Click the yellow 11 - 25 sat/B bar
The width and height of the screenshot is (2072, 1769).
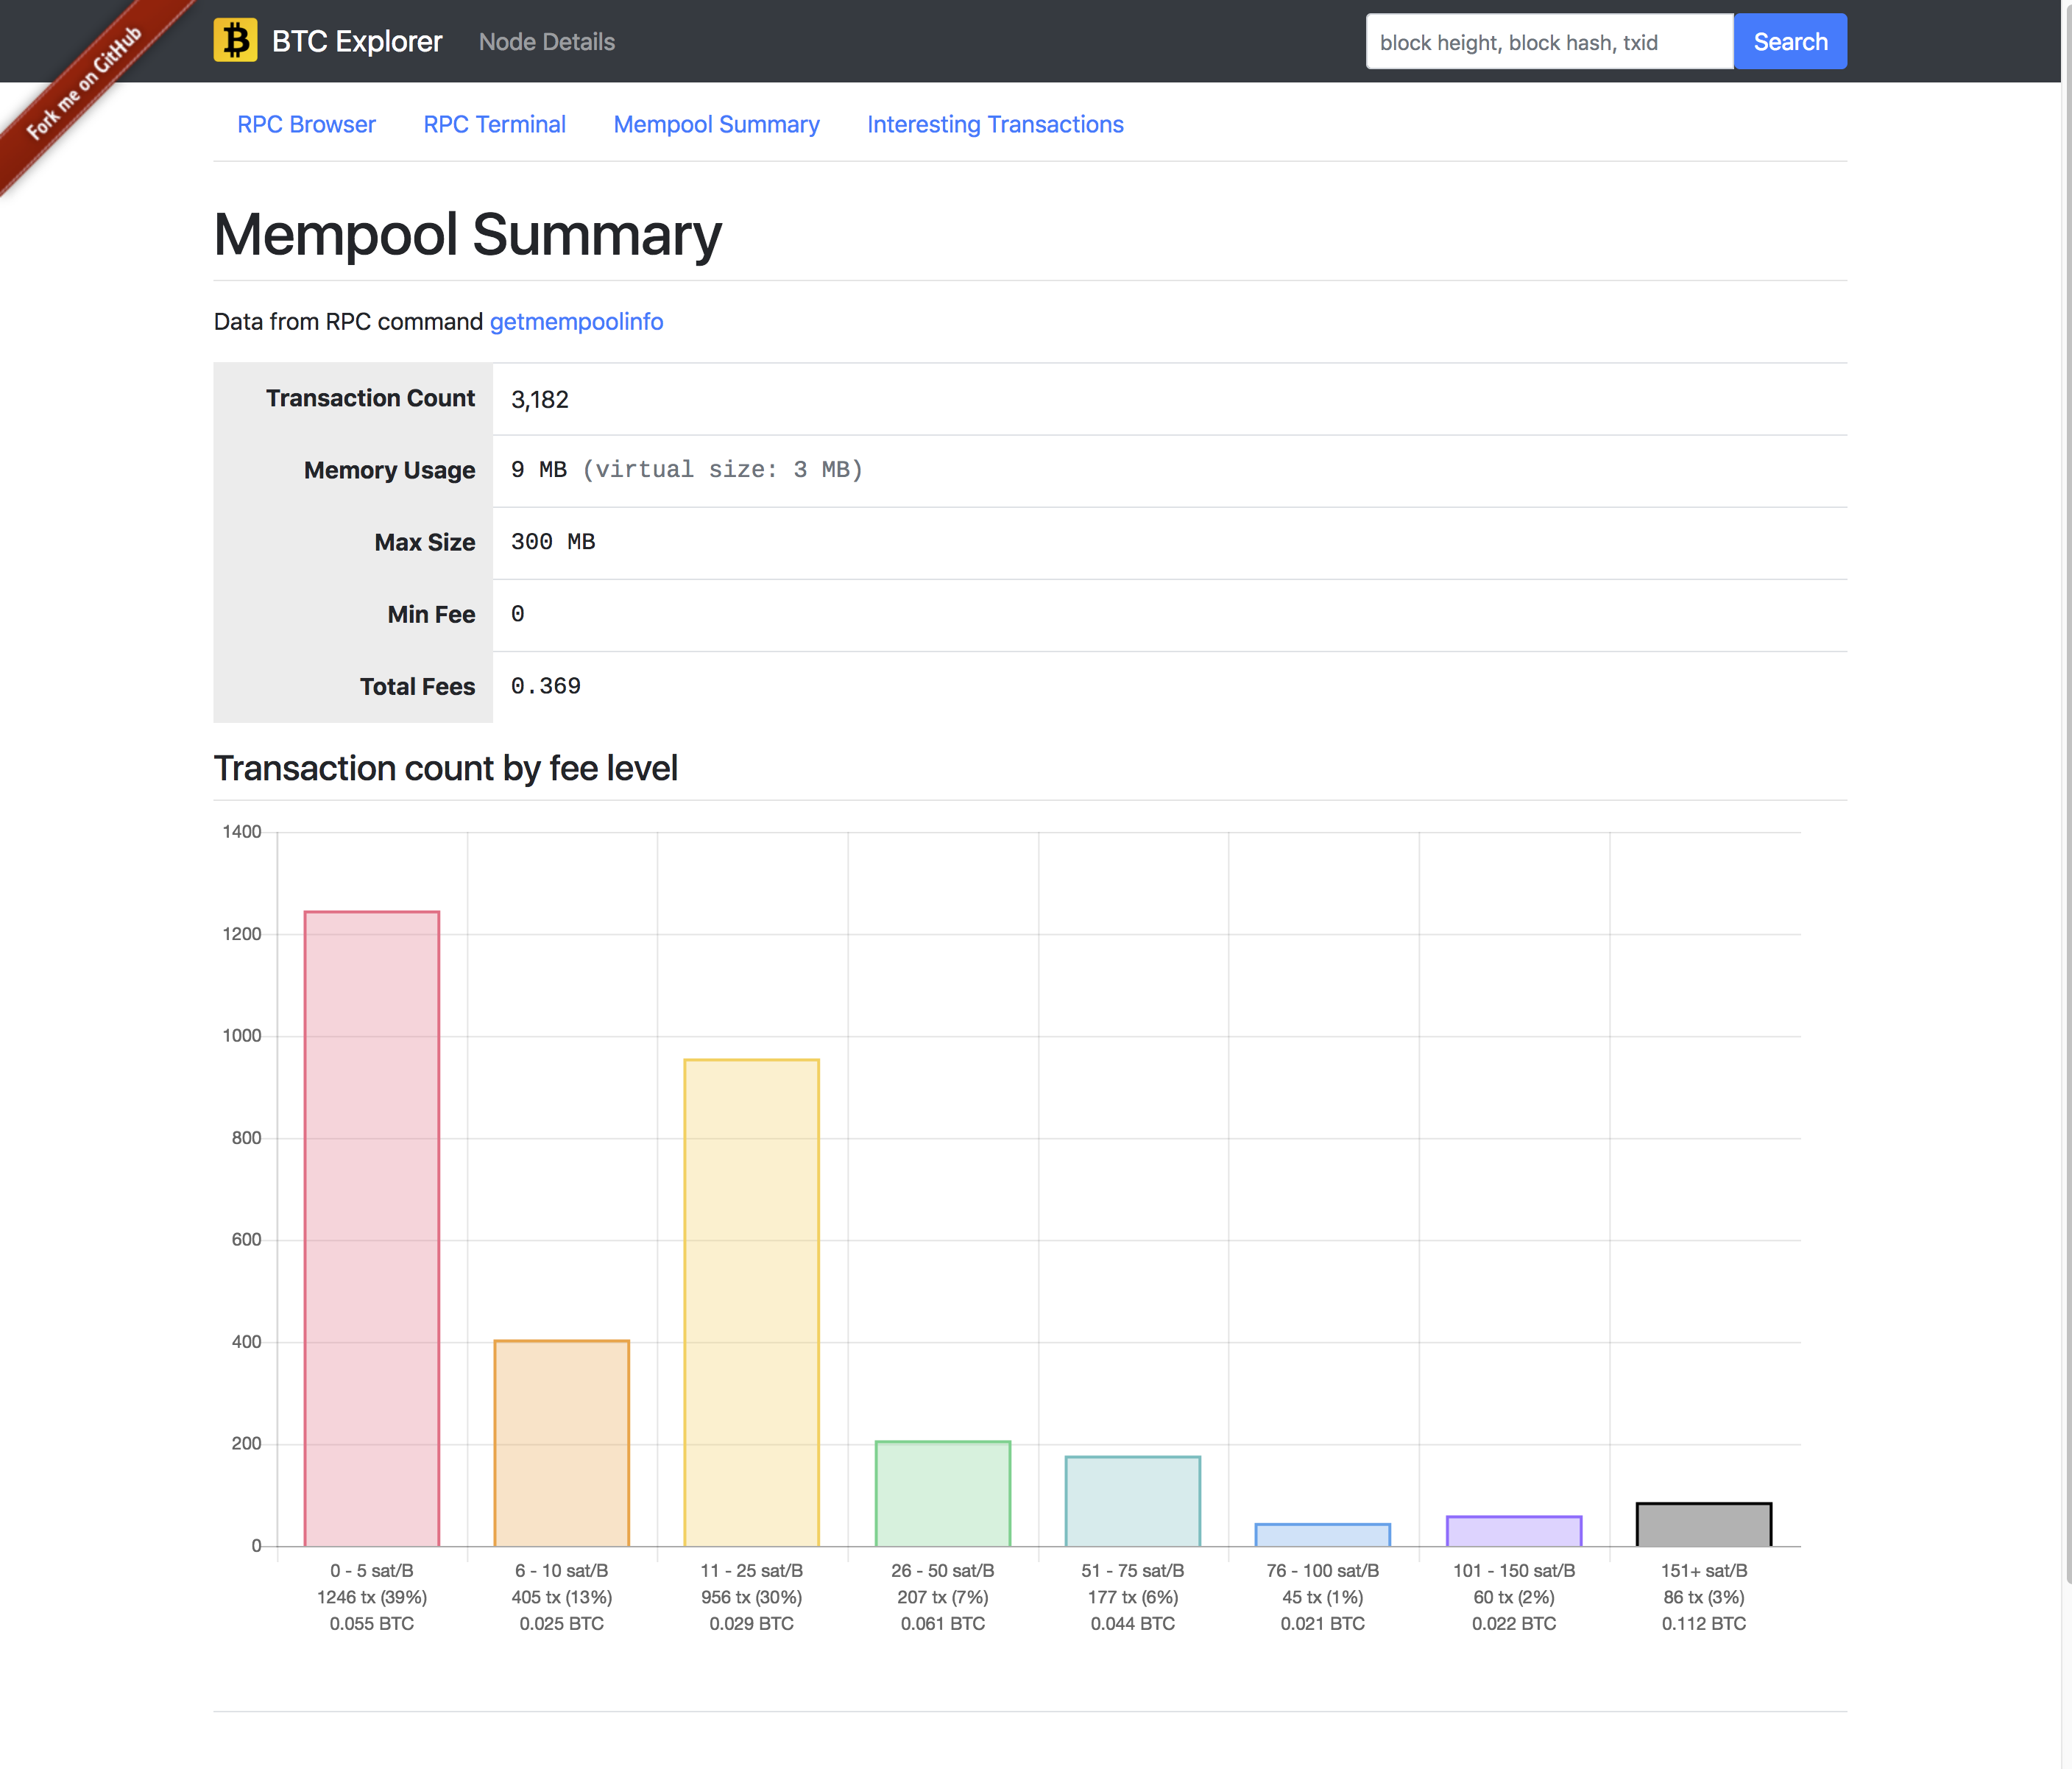coord(751,1302)
